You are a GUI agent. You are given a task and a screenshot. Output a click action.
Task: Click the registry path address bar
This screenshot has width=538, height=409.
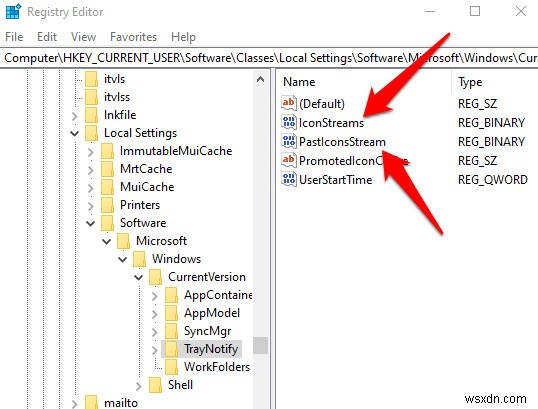[x=269, y=58]
